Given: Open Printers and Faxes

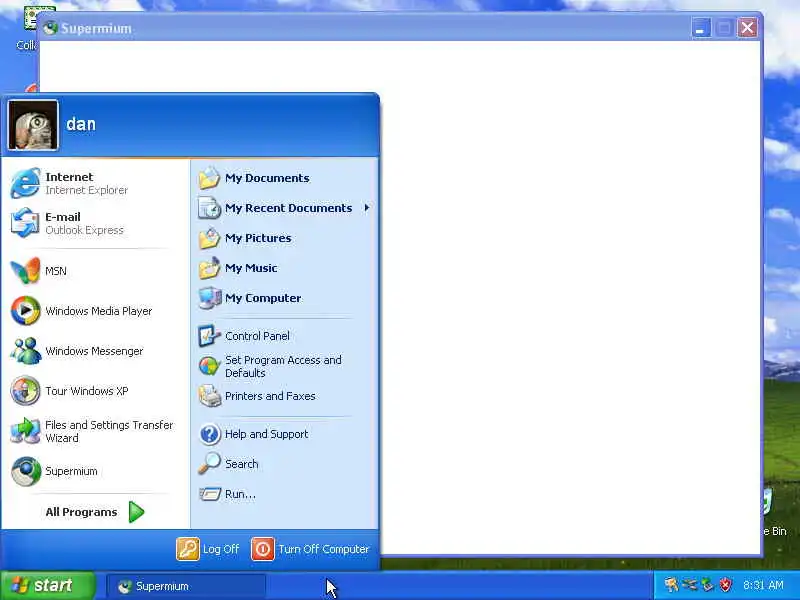Looking at the screenshot, I should [x=284, y=396].
